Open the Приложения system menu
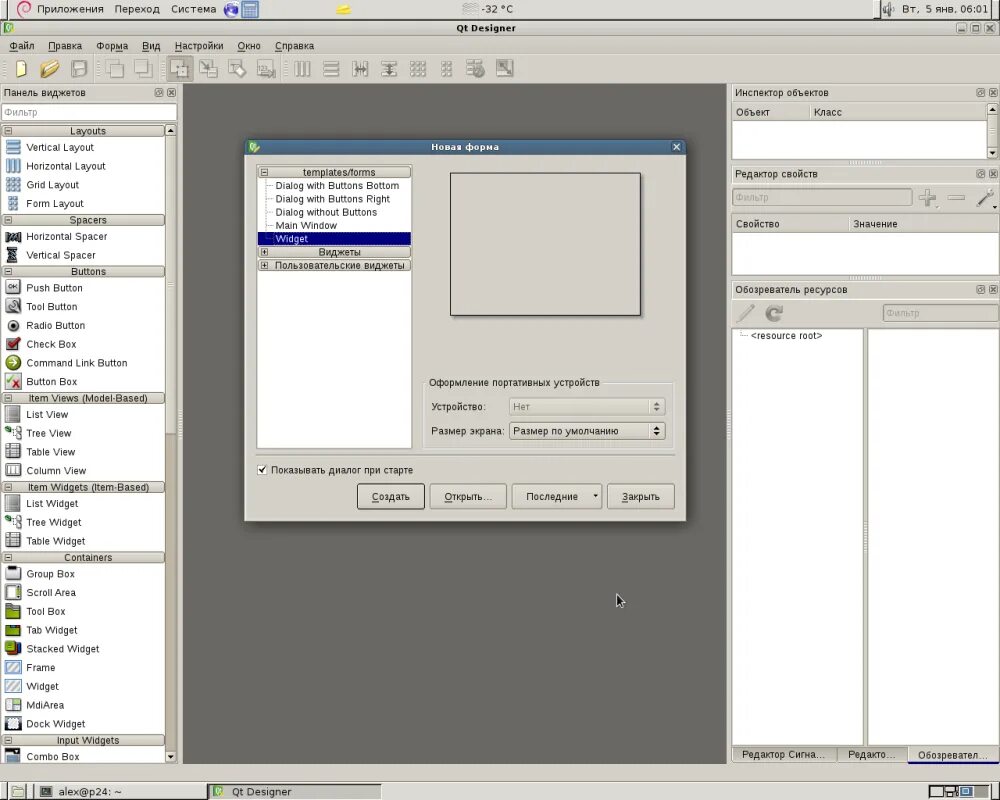1000x800 pixels. [x=70, y=9]
